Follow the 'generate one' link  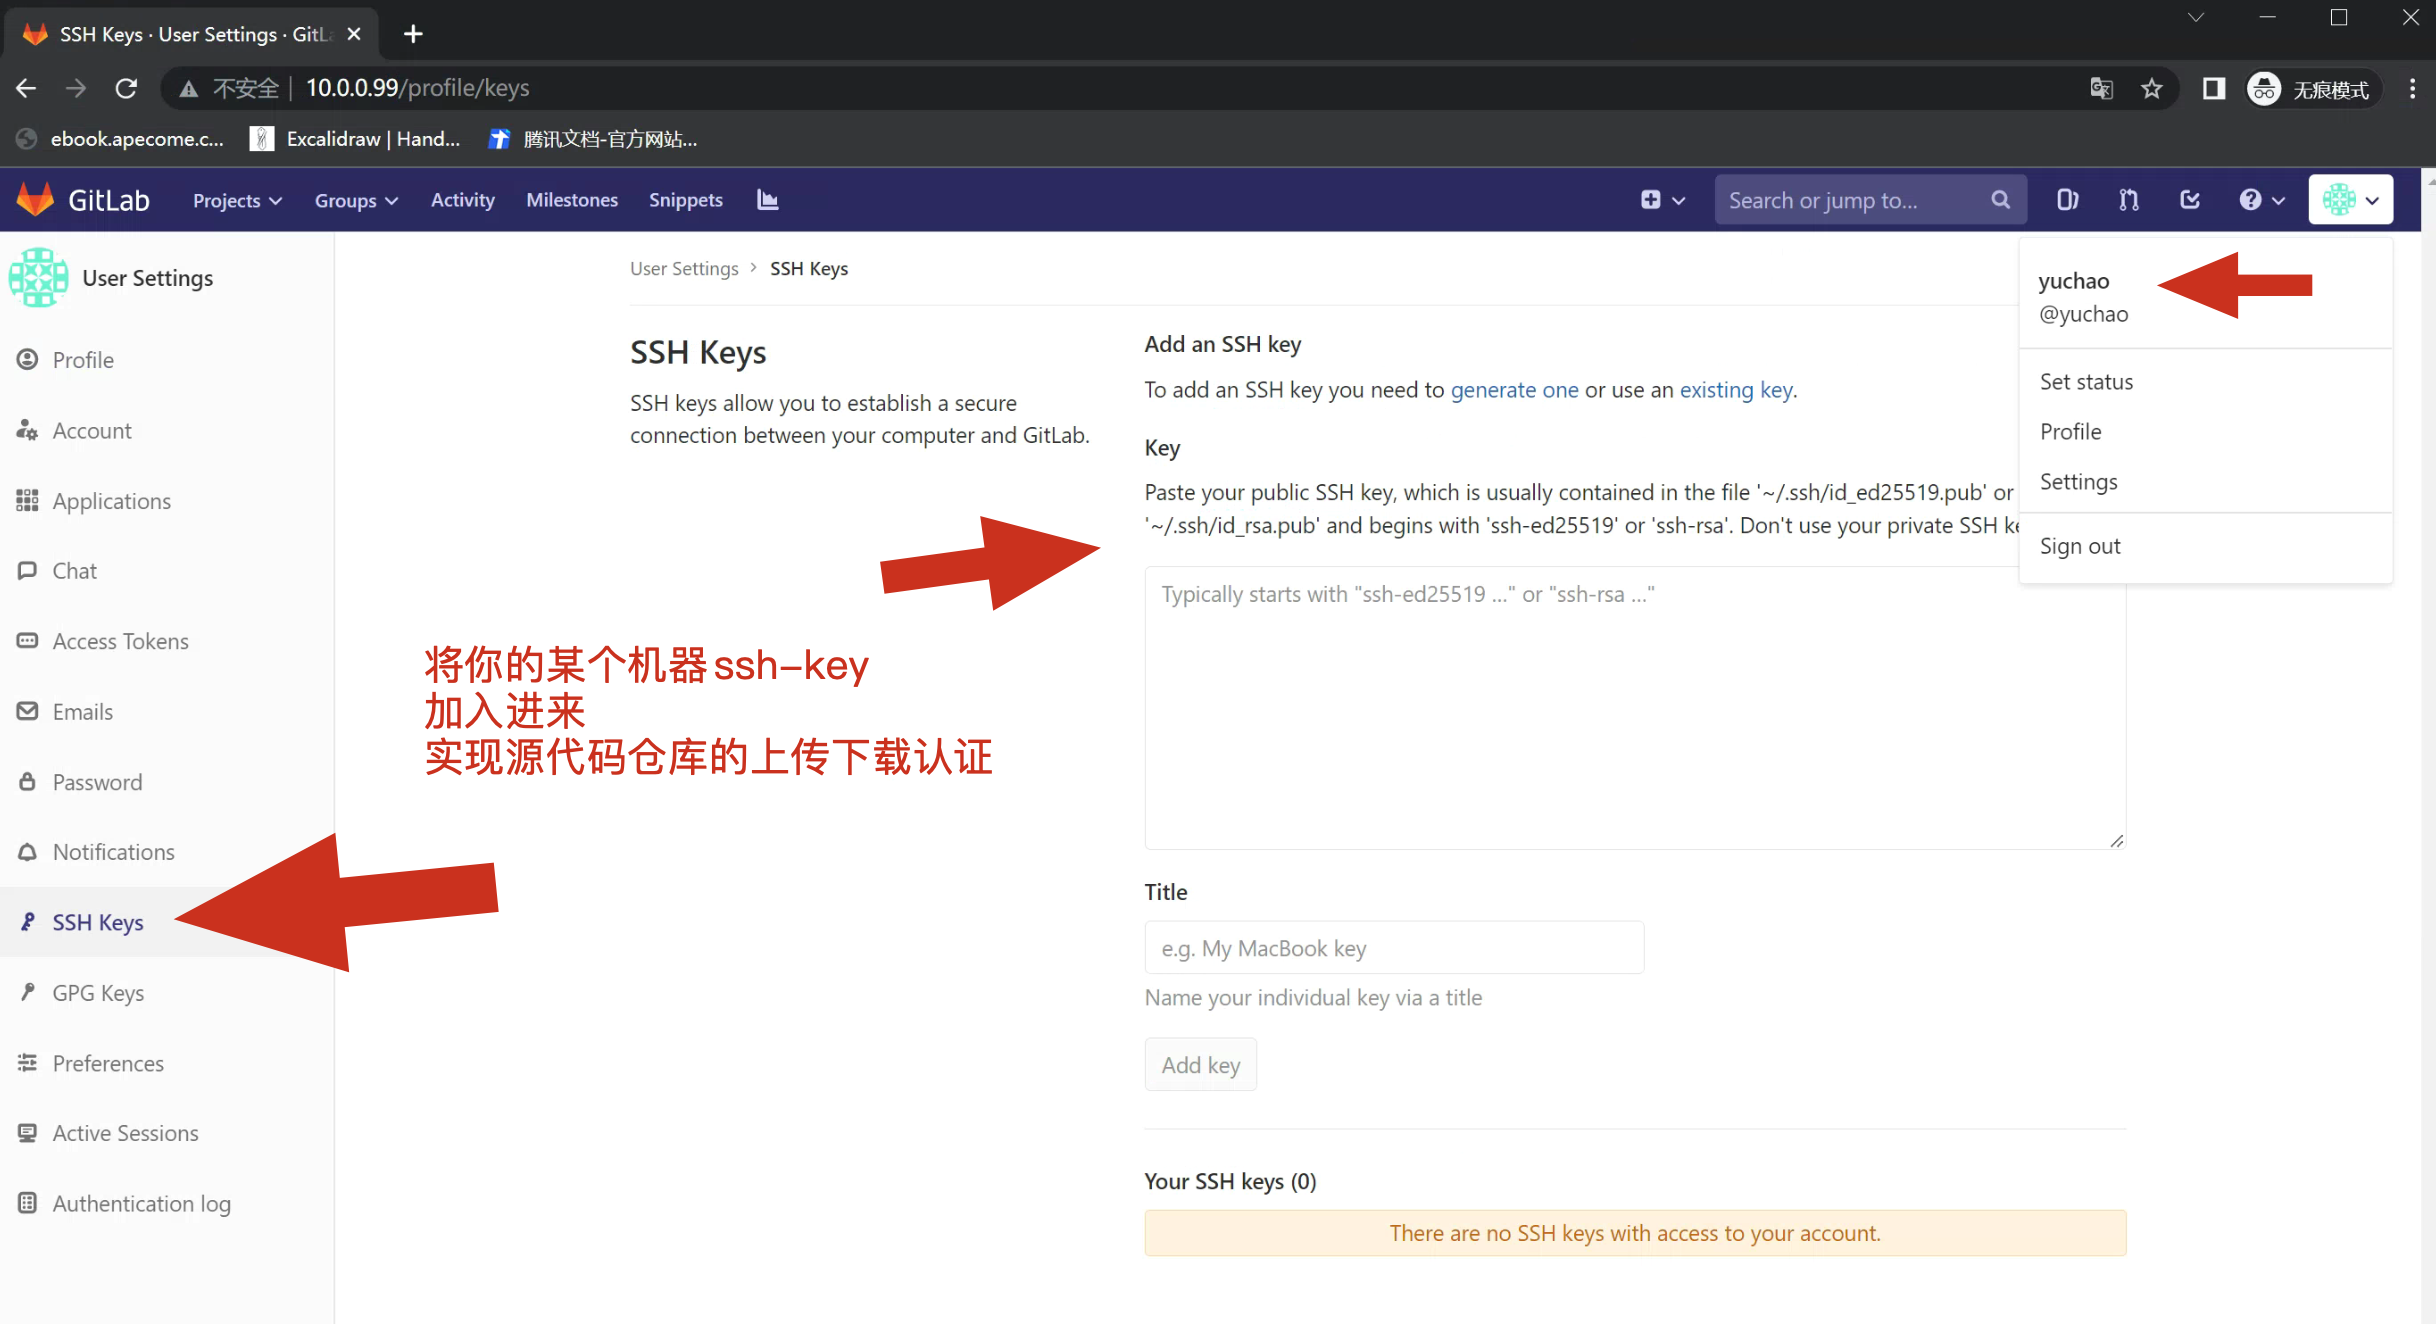(1514, 390)
